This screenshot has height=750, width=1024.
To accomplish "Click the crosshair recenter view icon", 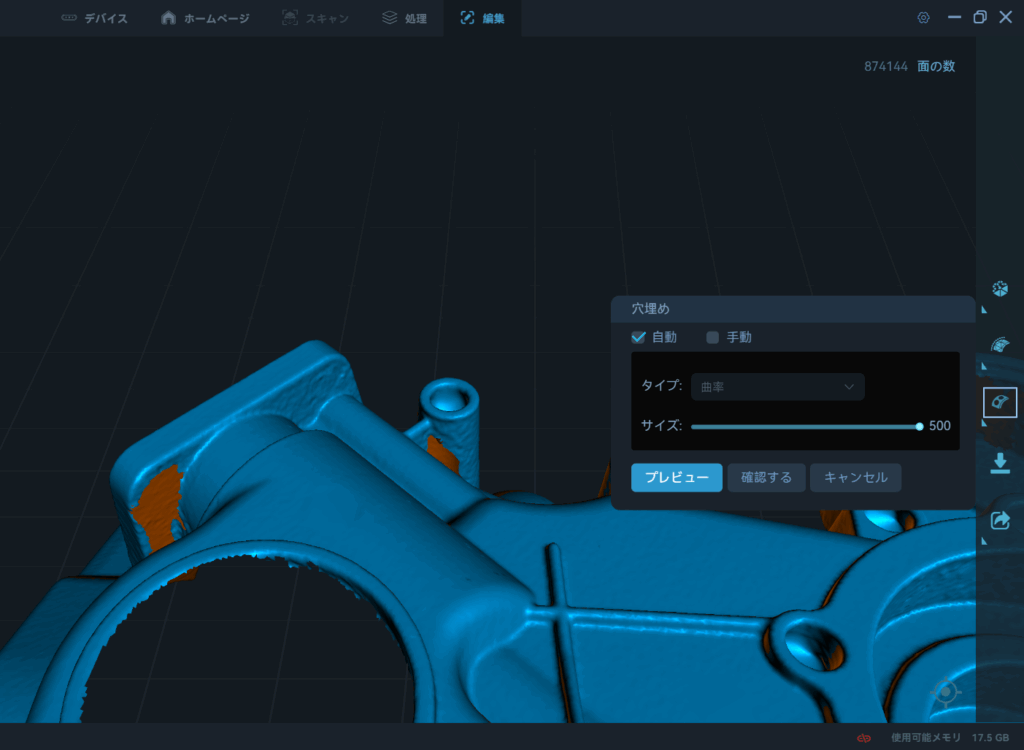I will (x=946, y=692).
